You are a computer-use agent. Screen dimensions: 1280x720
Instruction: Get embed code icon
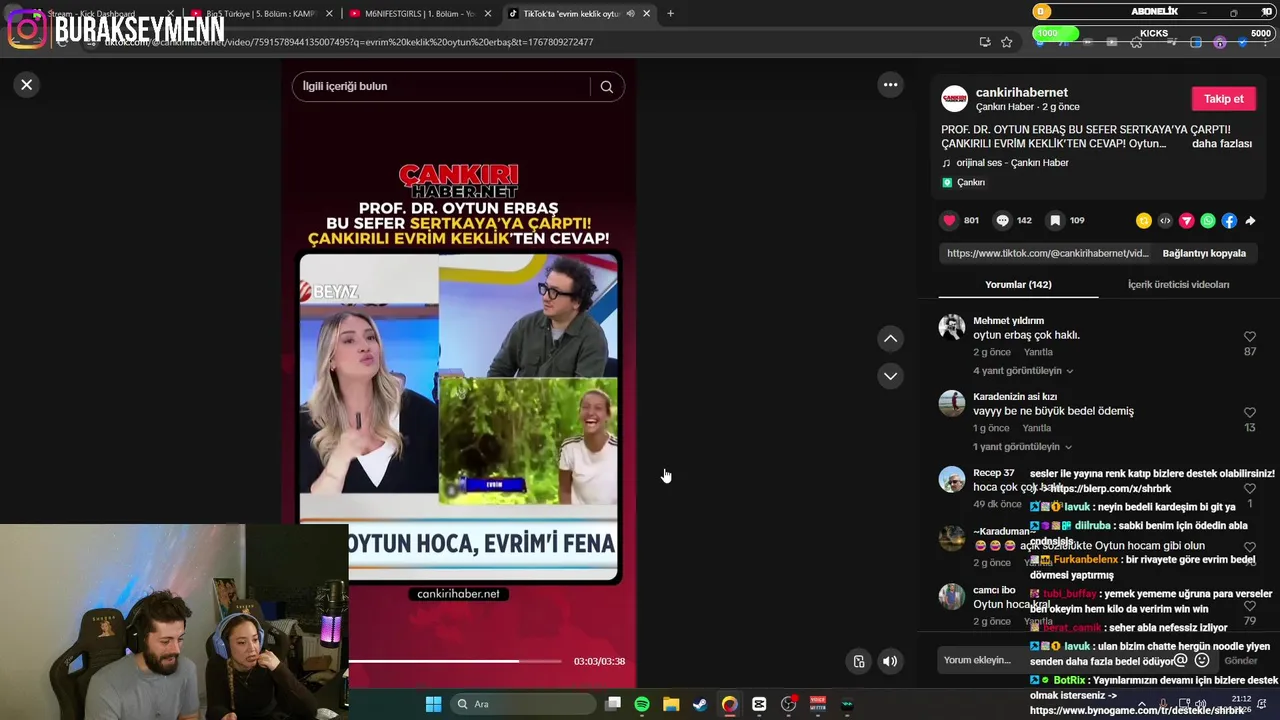tap(1165, 221)
